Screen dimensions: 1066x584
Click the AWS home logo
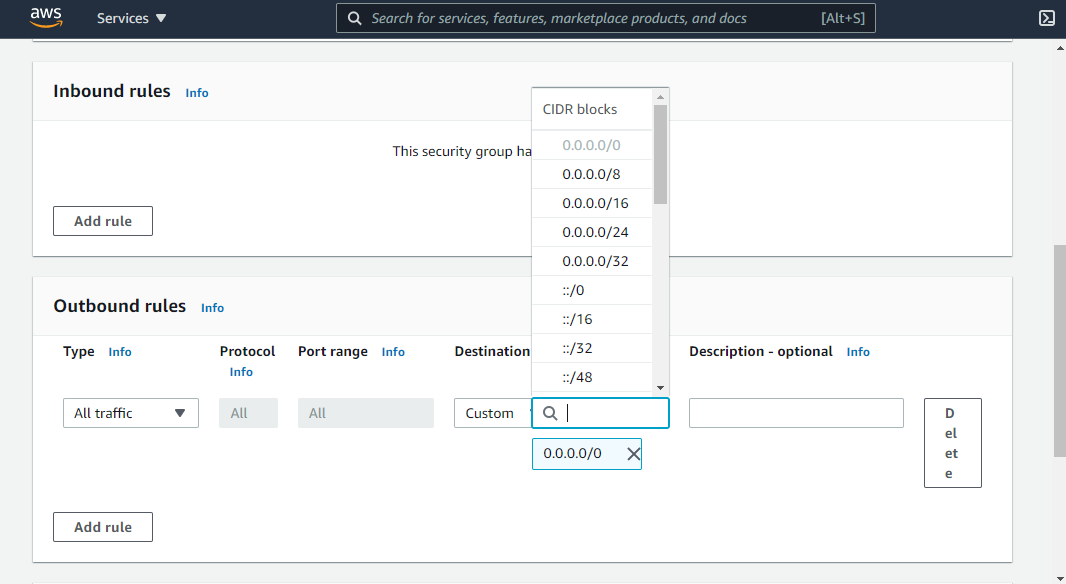[x=45, y=17]
